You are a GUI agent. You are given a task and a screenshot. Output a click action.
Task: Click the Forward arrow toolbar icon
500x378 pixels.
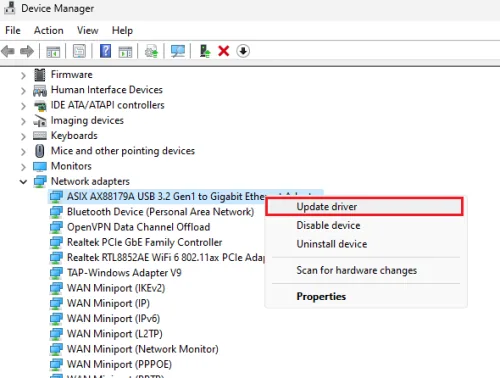[x=27, y=51]
